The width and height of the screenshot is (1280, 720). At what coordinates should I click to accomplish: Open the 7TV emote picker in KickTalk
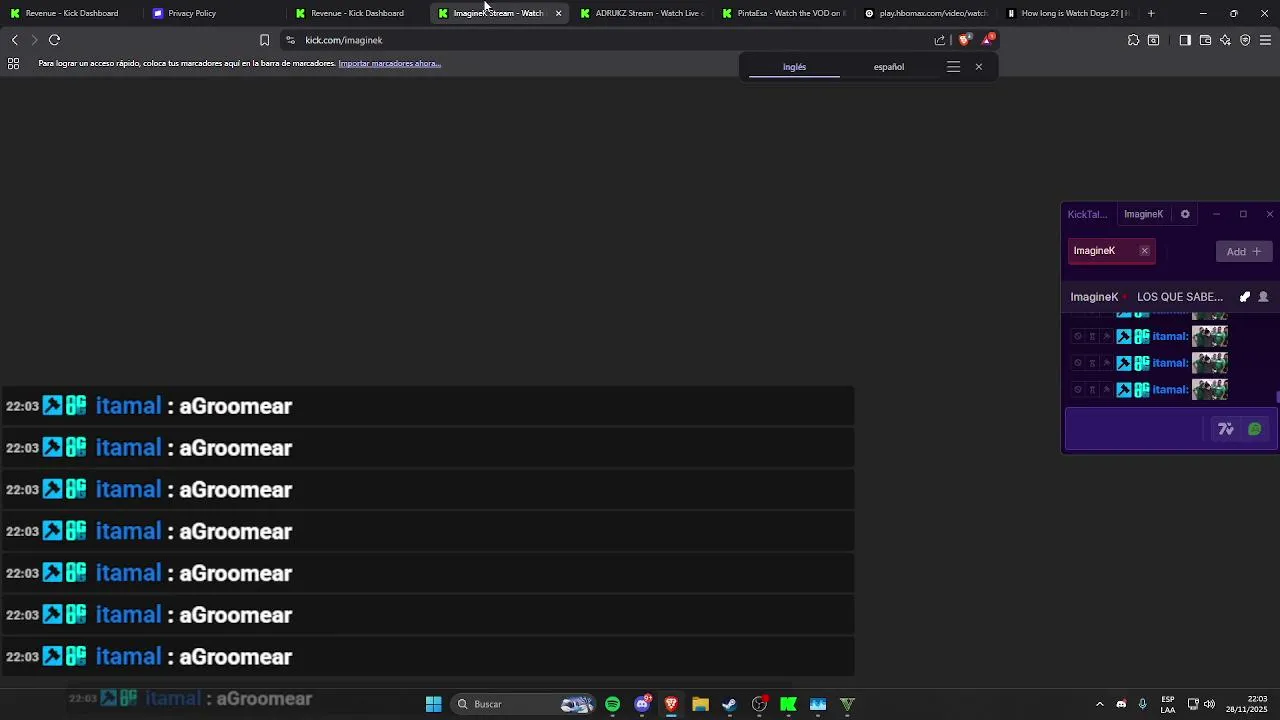(1226, 429)
